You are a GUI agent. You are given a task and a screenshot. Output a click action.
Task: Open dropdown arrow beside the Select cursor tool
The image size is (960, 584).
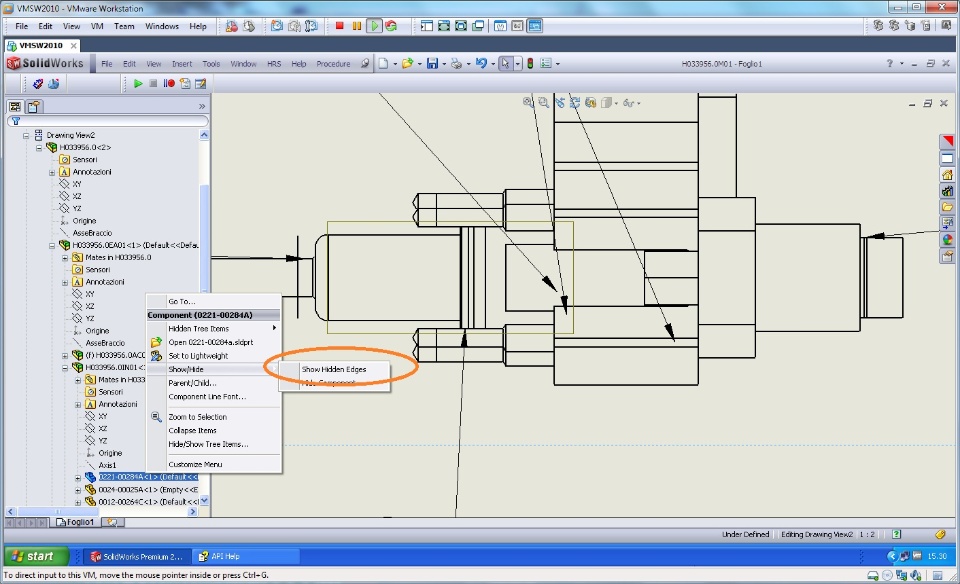tap(517, 64)
